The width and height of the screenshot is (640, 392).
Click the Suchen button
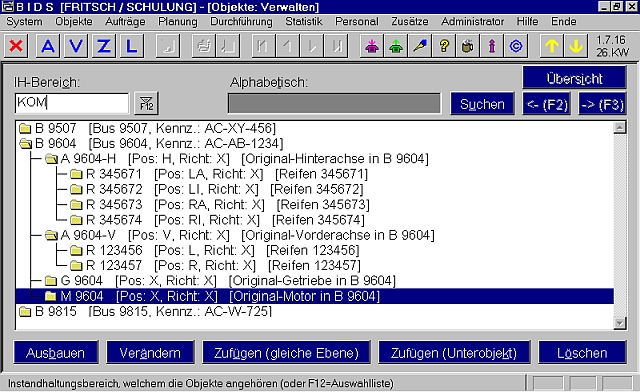(482, 104)
